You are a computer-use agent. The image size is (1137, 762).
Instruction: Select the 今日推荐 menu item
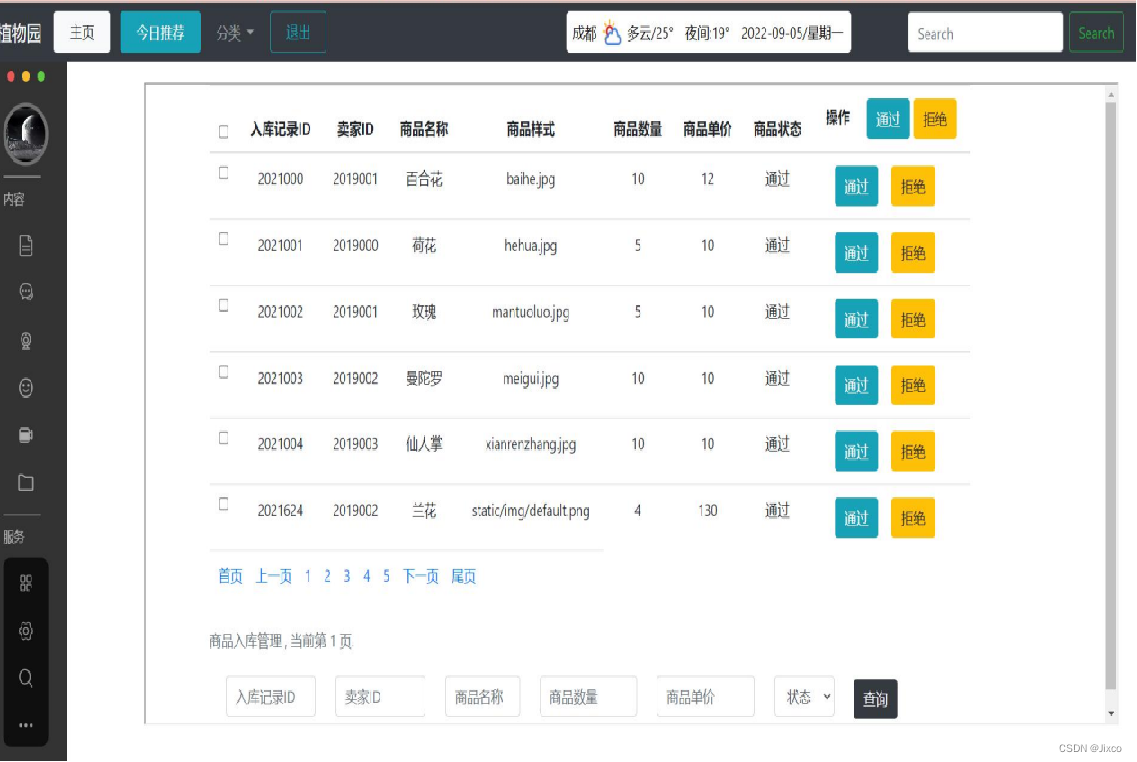[x=160, y=31]
